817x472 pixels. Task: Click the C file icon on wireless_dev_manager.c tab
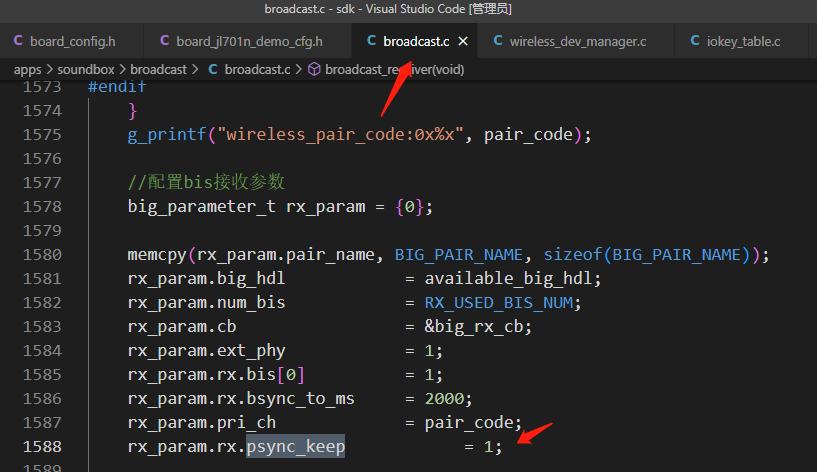point(498,41)
